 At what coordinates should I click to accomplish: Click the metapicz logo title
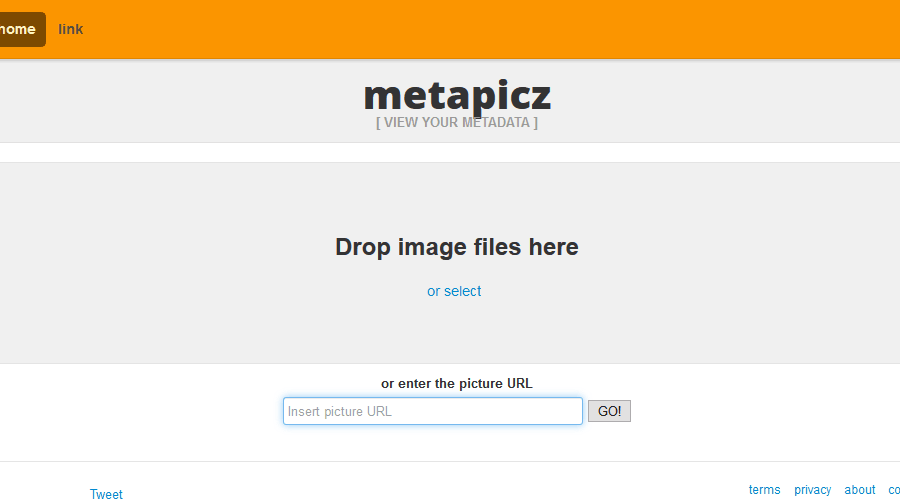(457, 95)
